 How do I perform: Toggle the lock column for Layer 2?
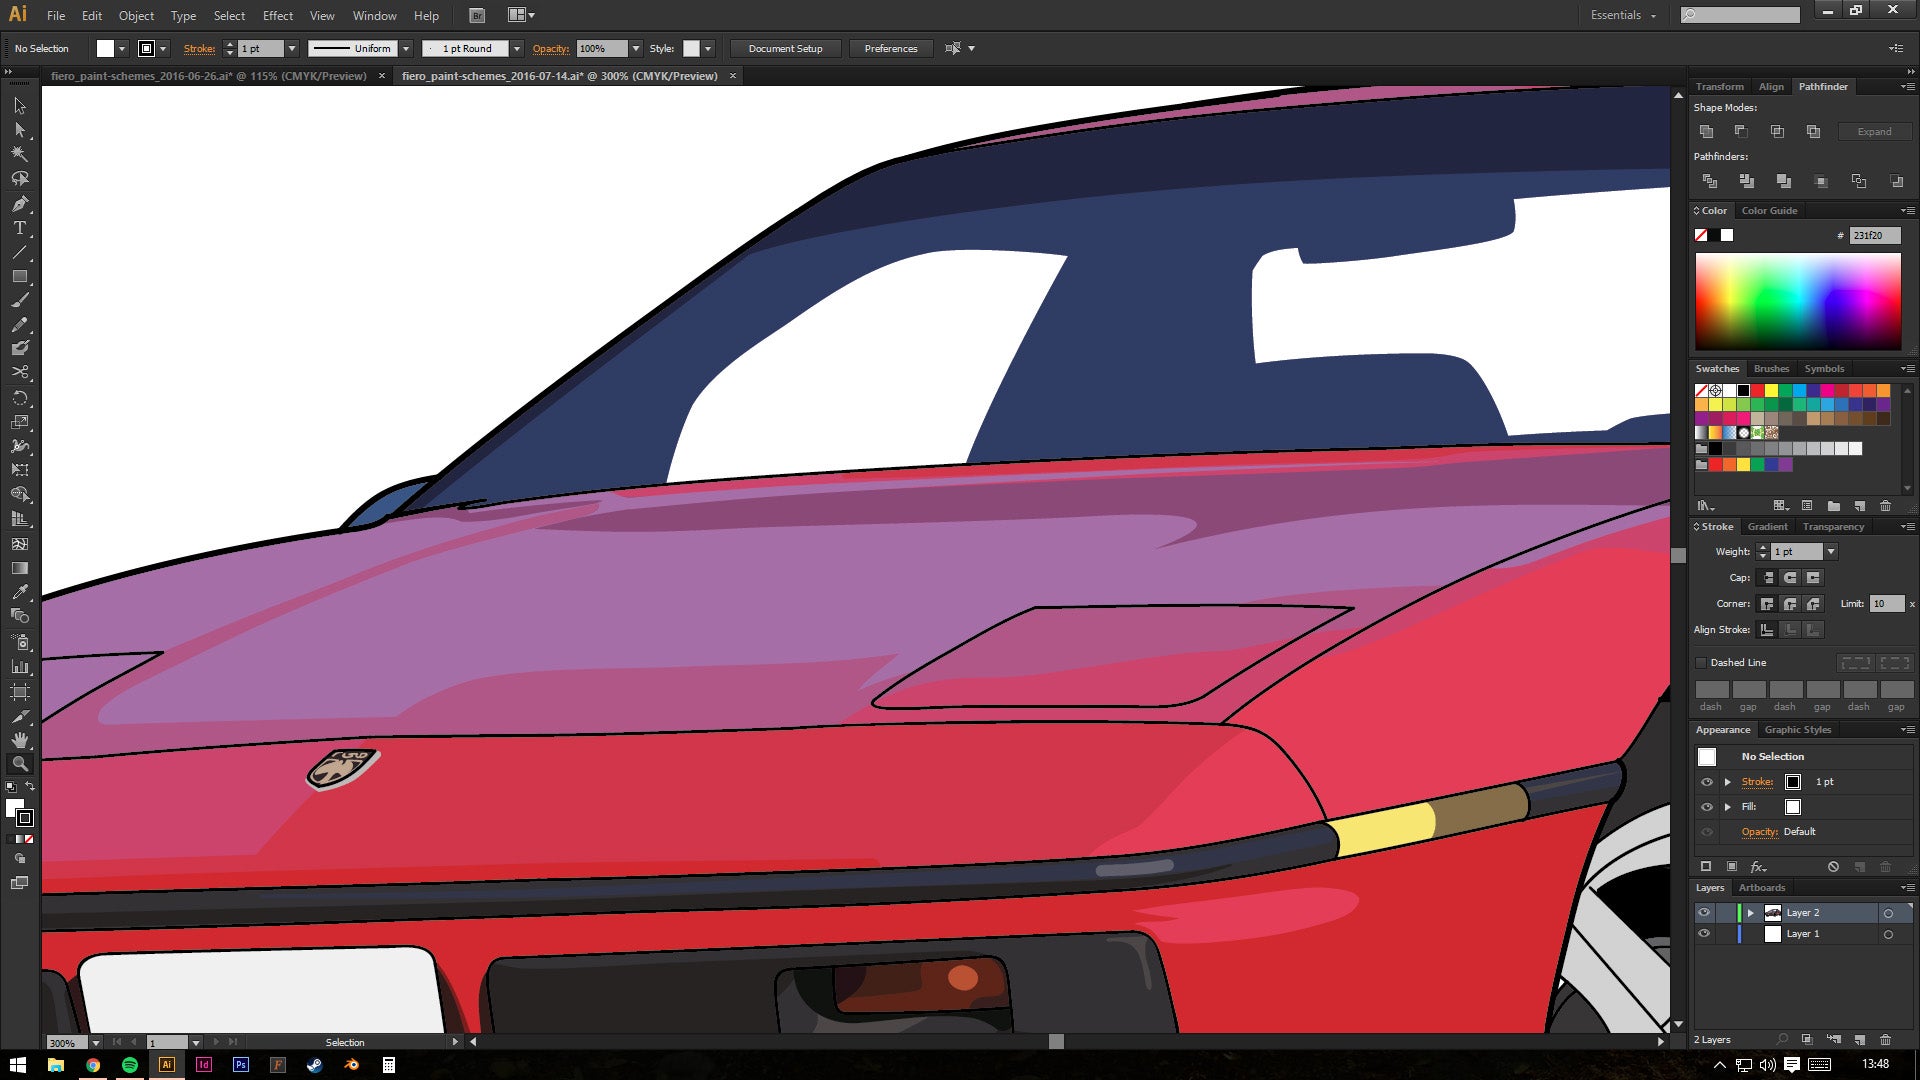pos(1725,913)
